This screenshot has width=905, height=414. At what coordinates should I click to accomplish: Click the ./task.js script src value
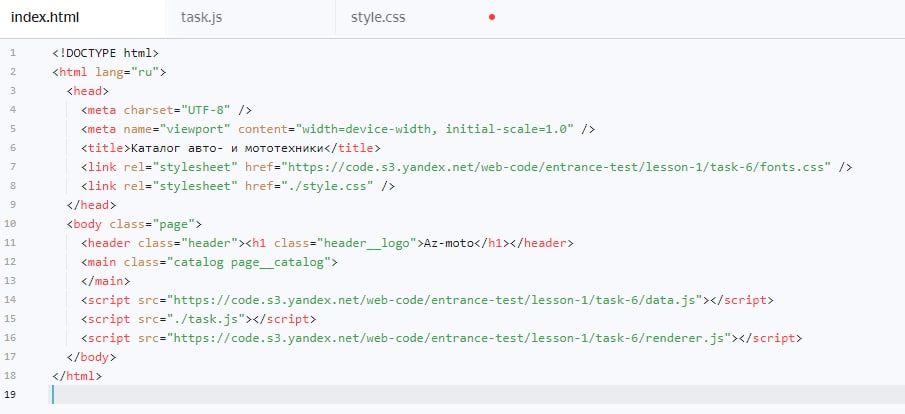206,319
